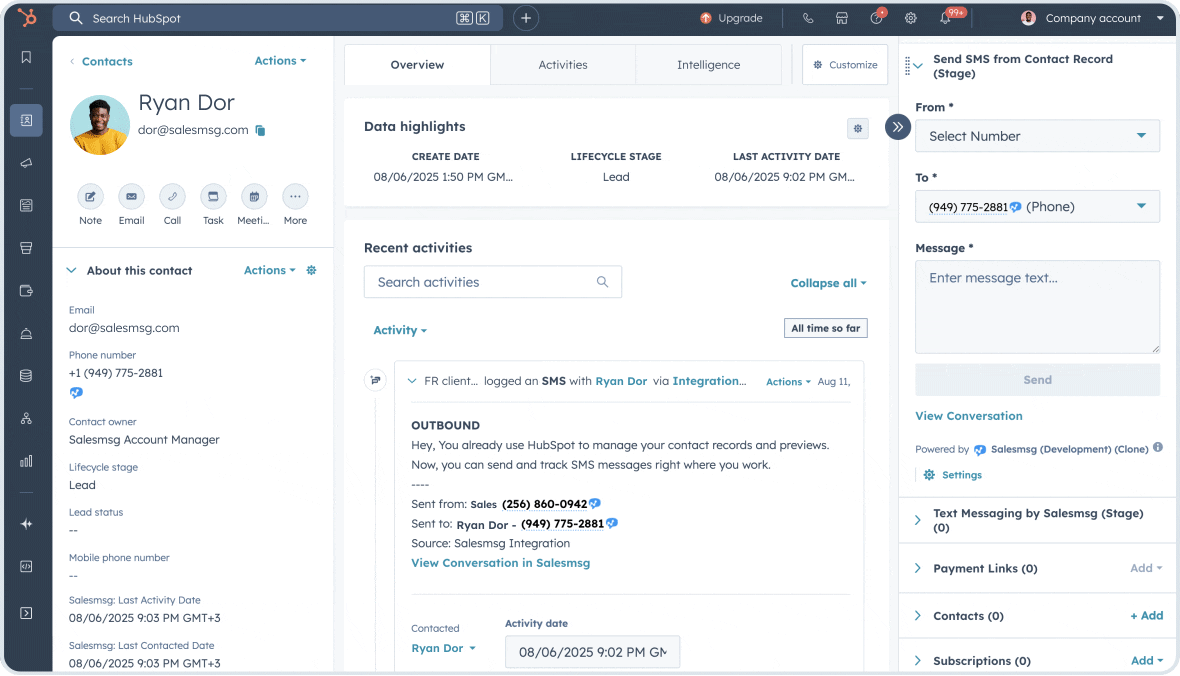The image size is (1180, 676).
Task: Click Ryan Dor's profile photo
Action: tap(100, 125)
